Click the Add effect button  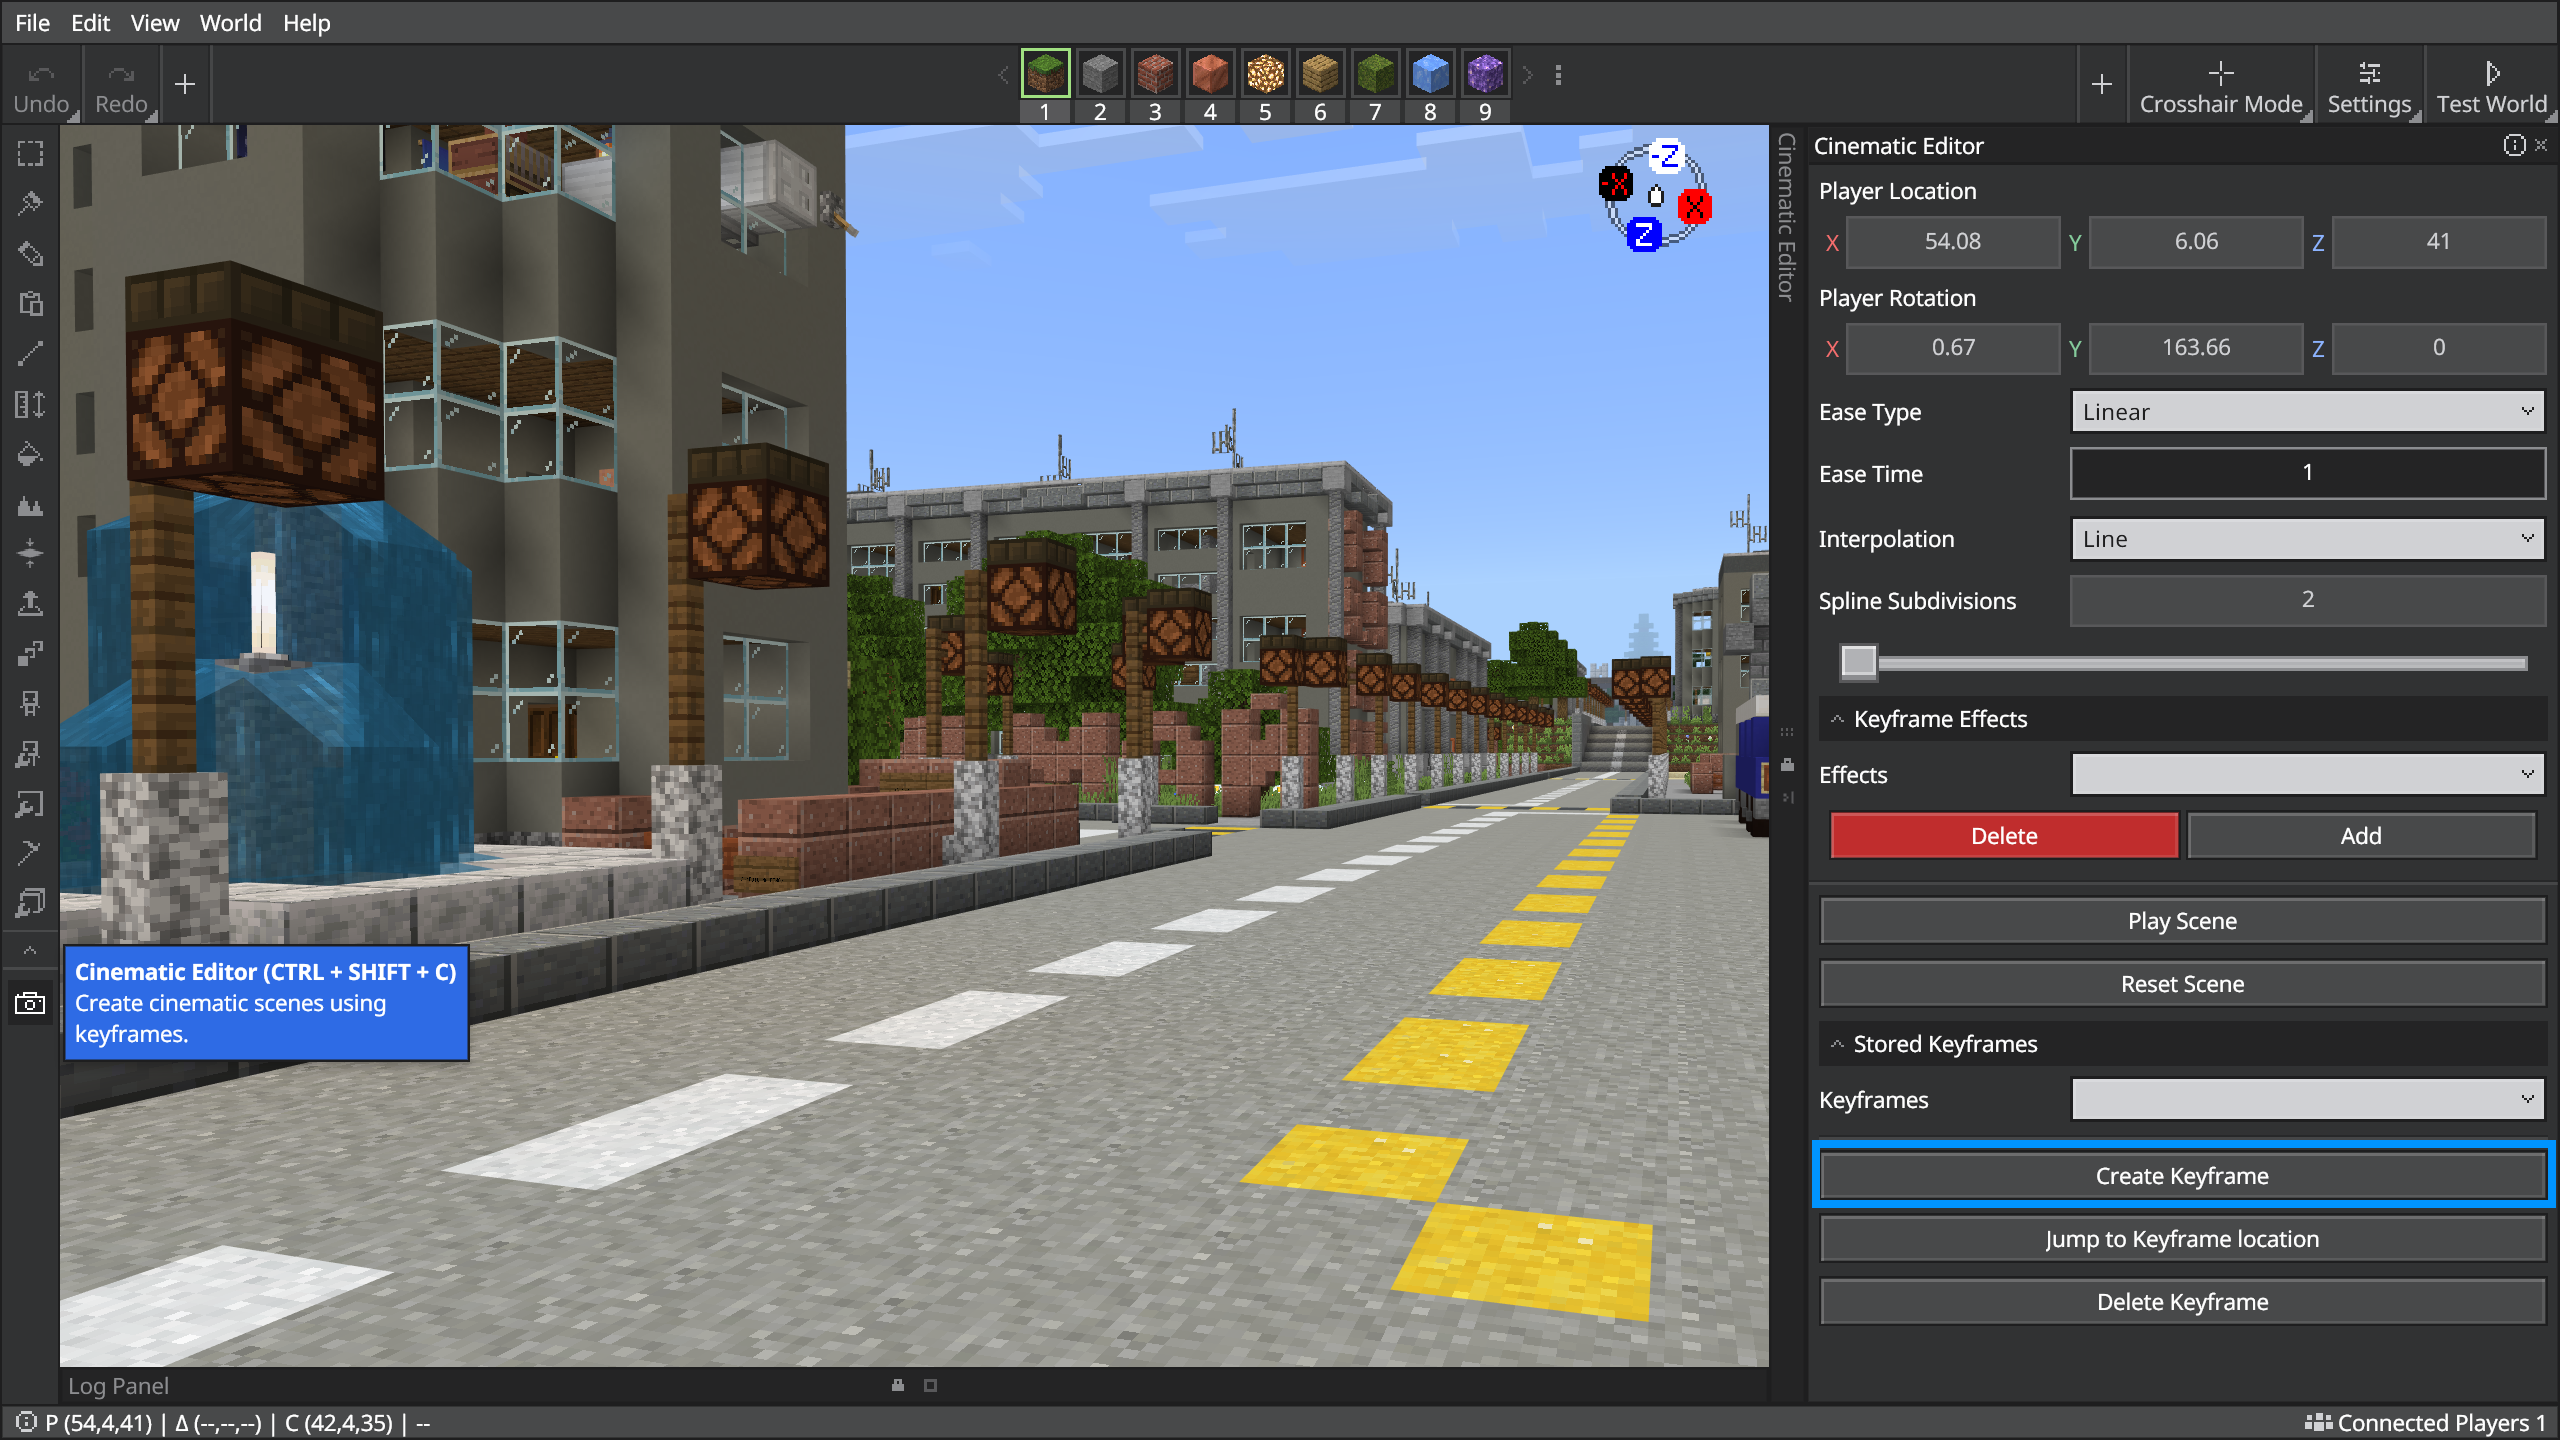tap(2360, 836)
